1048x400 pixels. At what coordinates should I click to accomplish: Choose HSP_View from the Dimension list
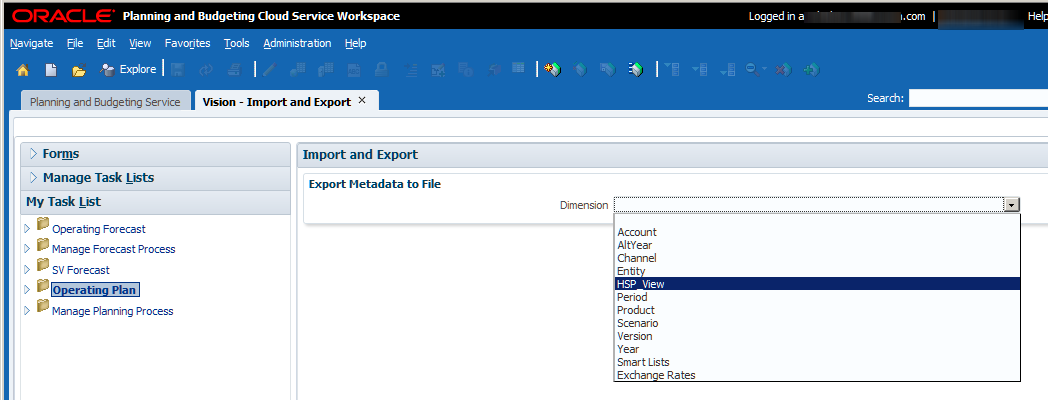817,284
